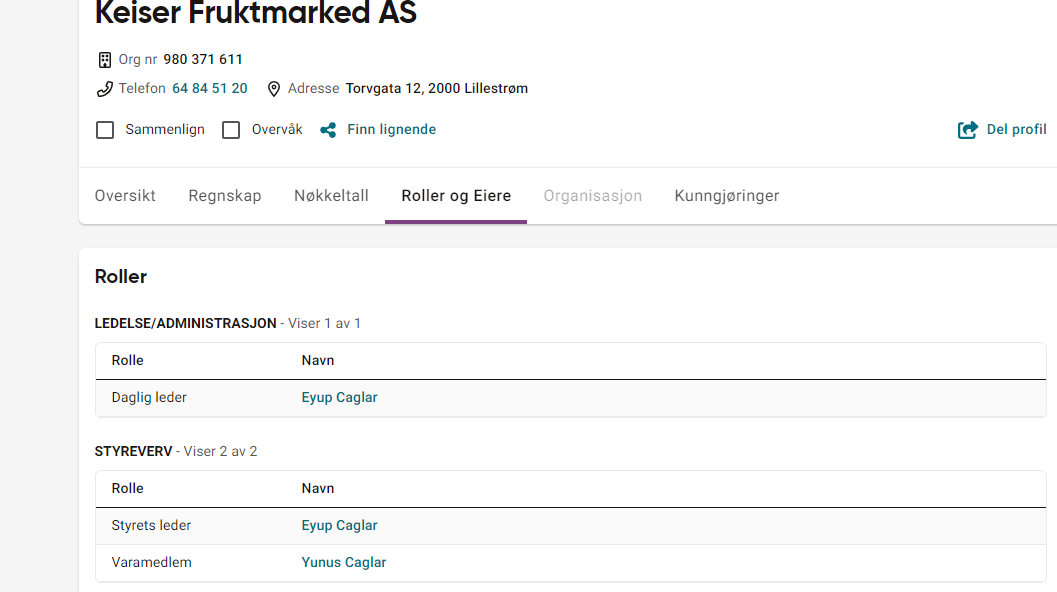Click the phone icon beside Telefon
This screenshot has height=592, width=1057.
[104, 89]
